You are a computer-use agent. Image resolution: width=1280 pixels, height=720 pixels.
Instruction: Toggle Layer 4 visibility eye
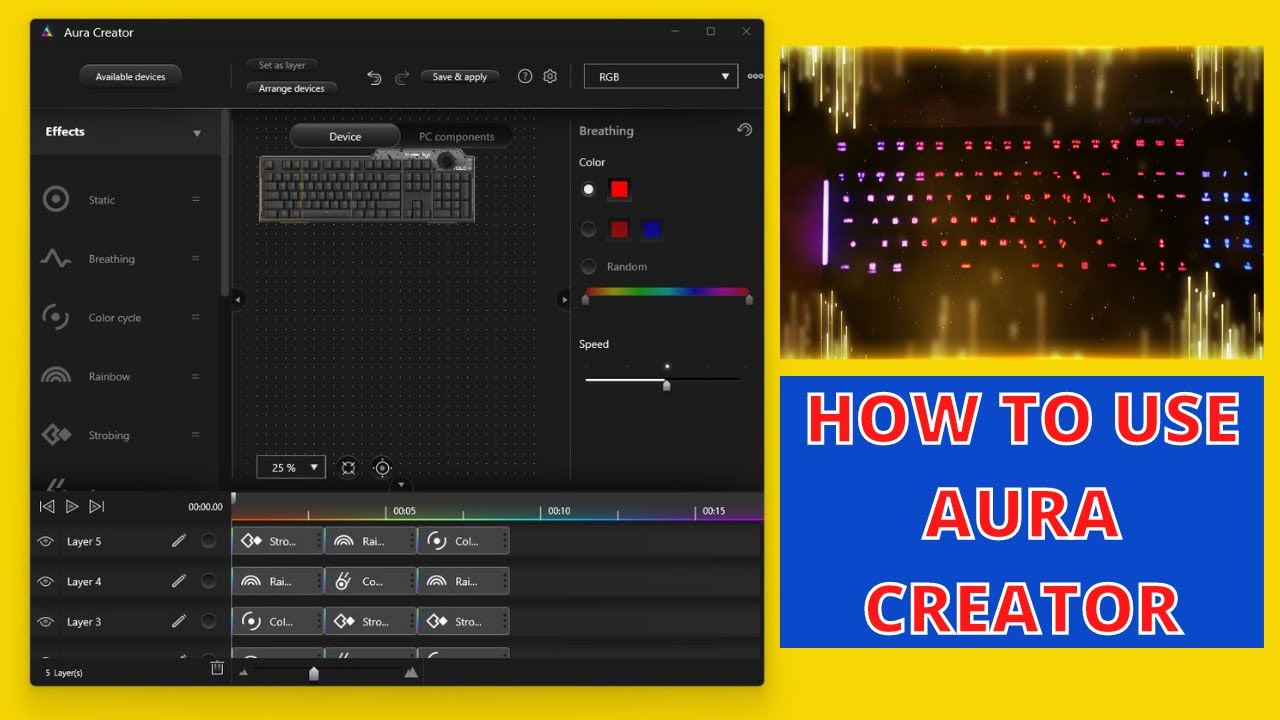pos(45,581)
